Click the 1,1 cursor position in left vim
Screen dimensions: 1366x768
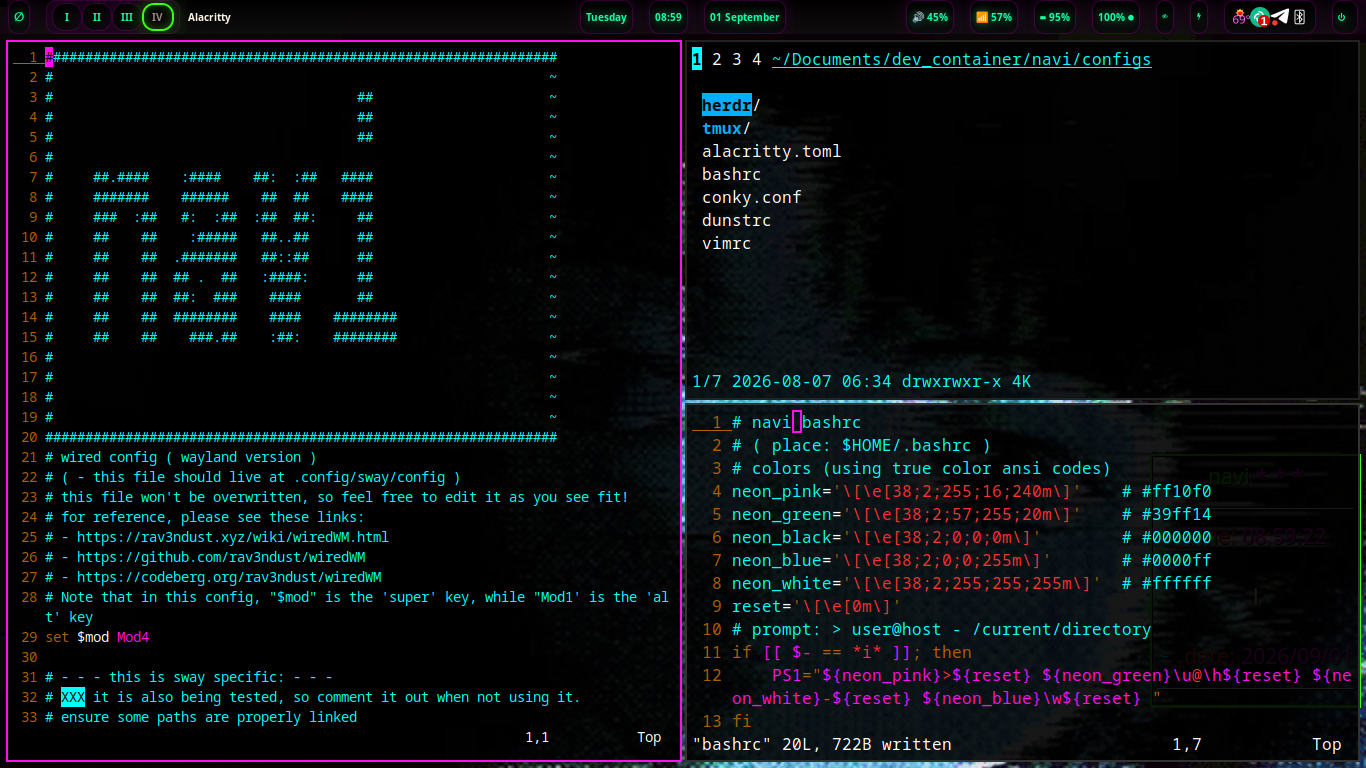[537, 737]
